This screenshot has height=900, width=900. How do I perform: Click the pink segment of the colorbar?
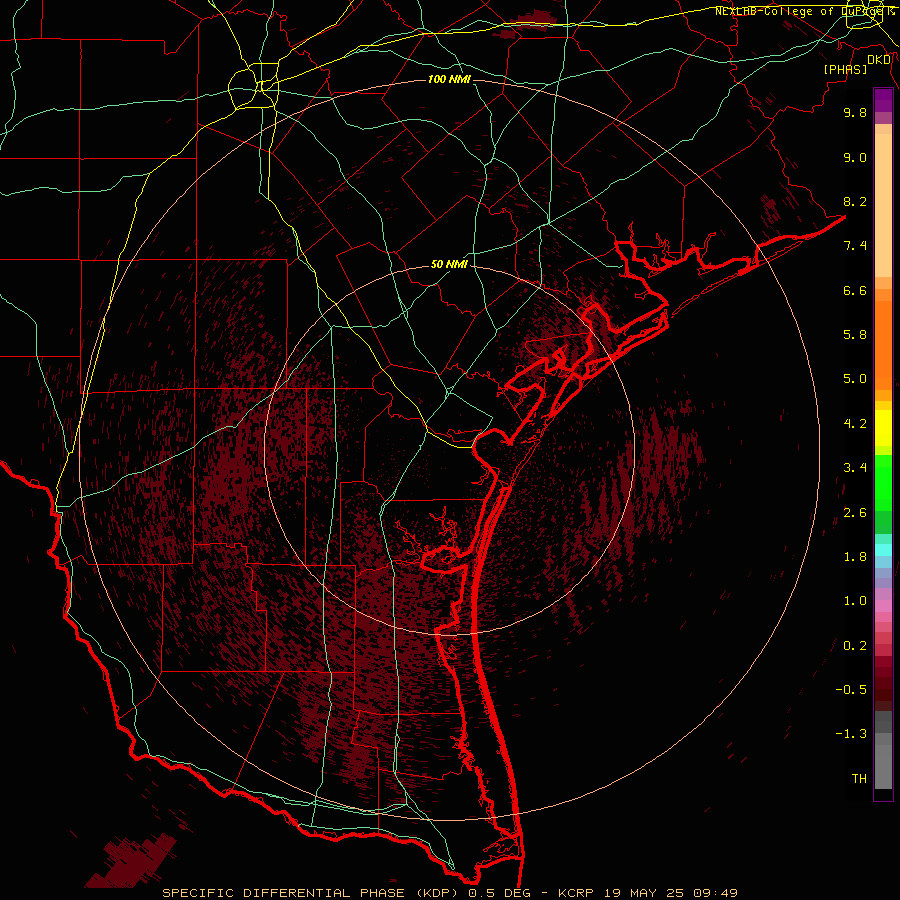(883, 606)
